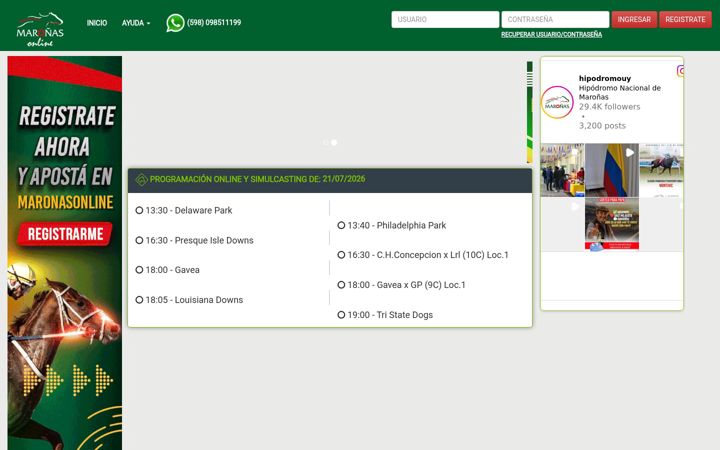Select the 18:00 Gavea x GP radio
This screenshot has height=450, width=720.
[341, 285]
